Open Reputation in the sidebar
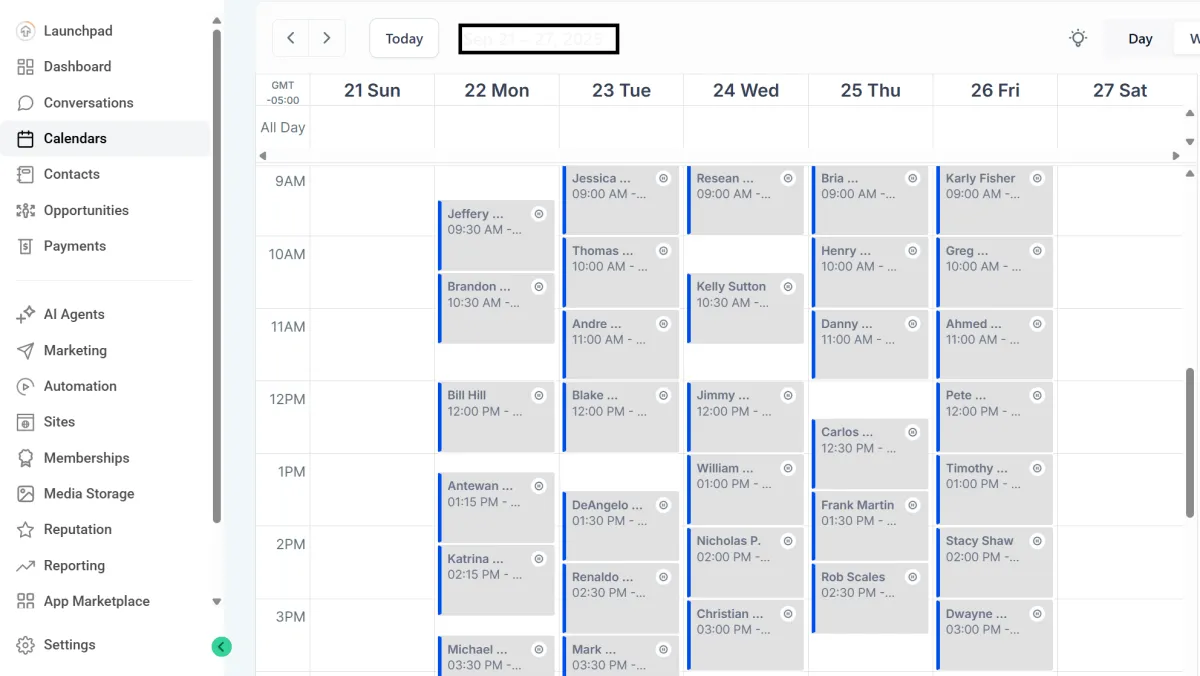The image size is (1200, 676). [x=77, y=529]
